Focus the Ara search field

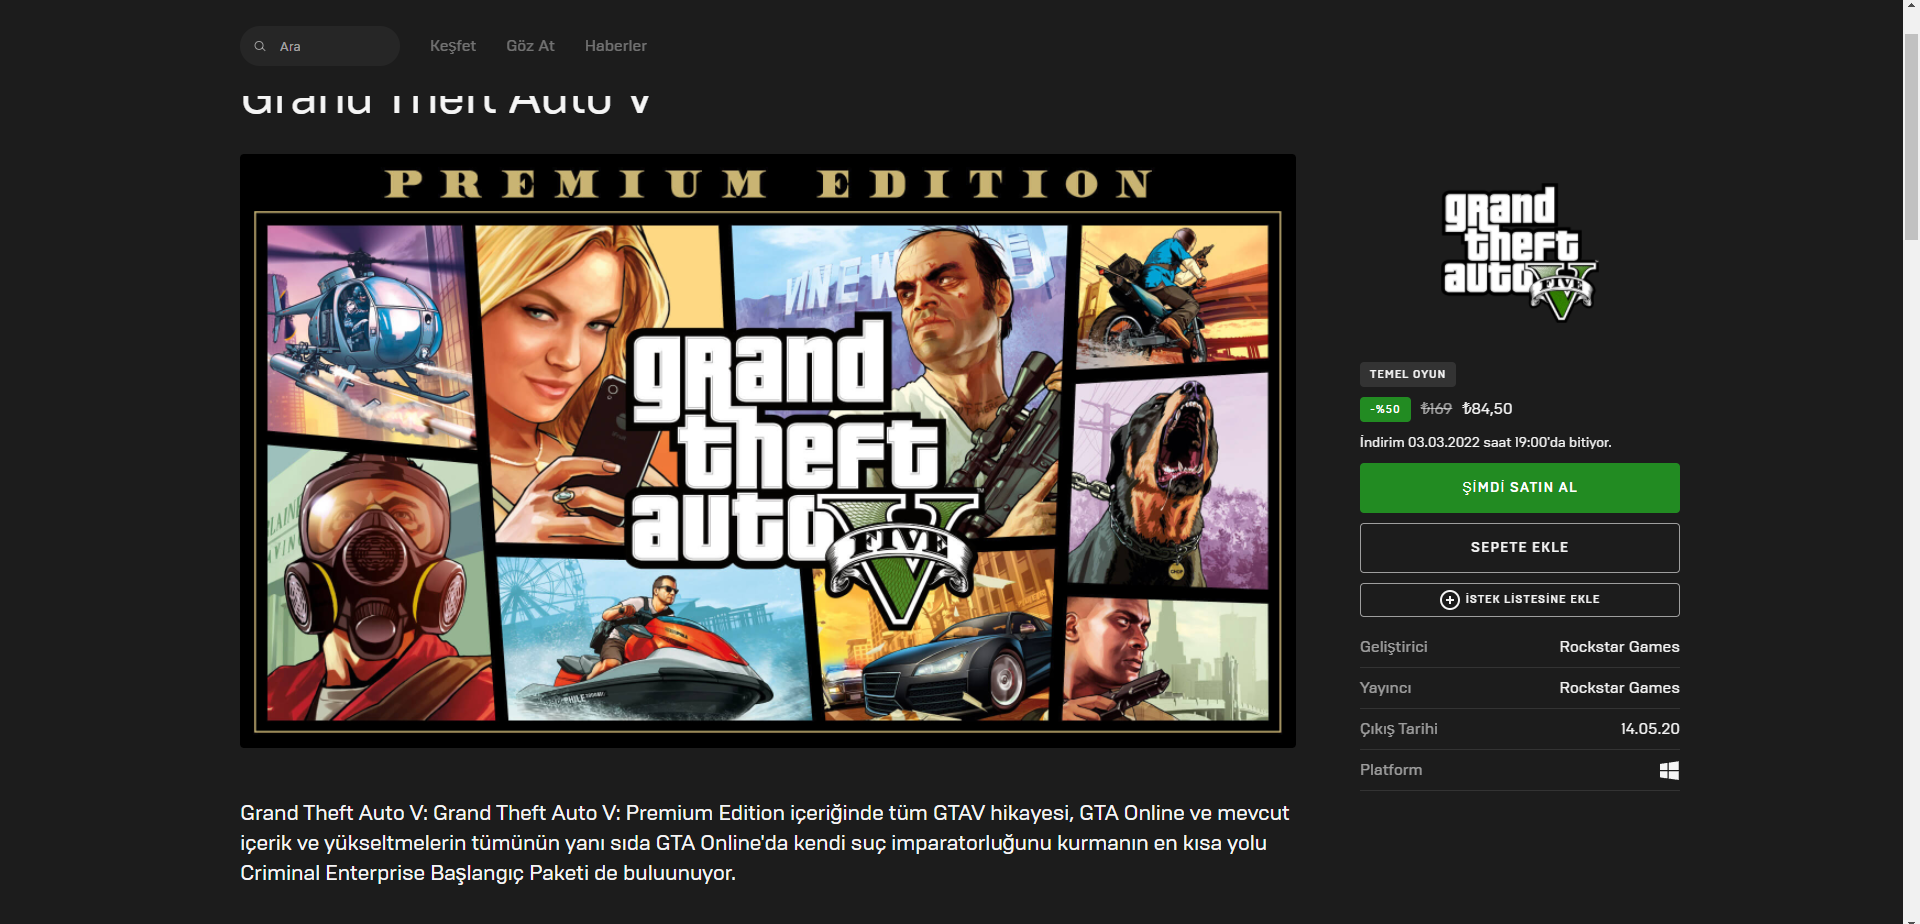click(320, 46)
